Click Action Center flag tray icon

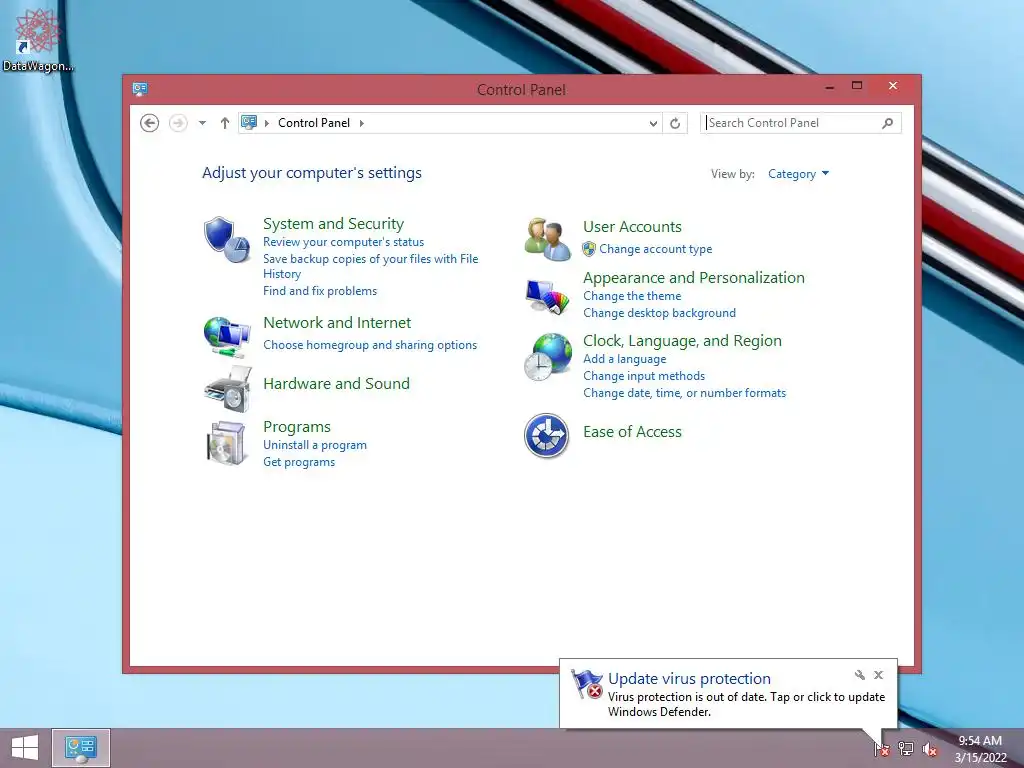click(882, 749)
